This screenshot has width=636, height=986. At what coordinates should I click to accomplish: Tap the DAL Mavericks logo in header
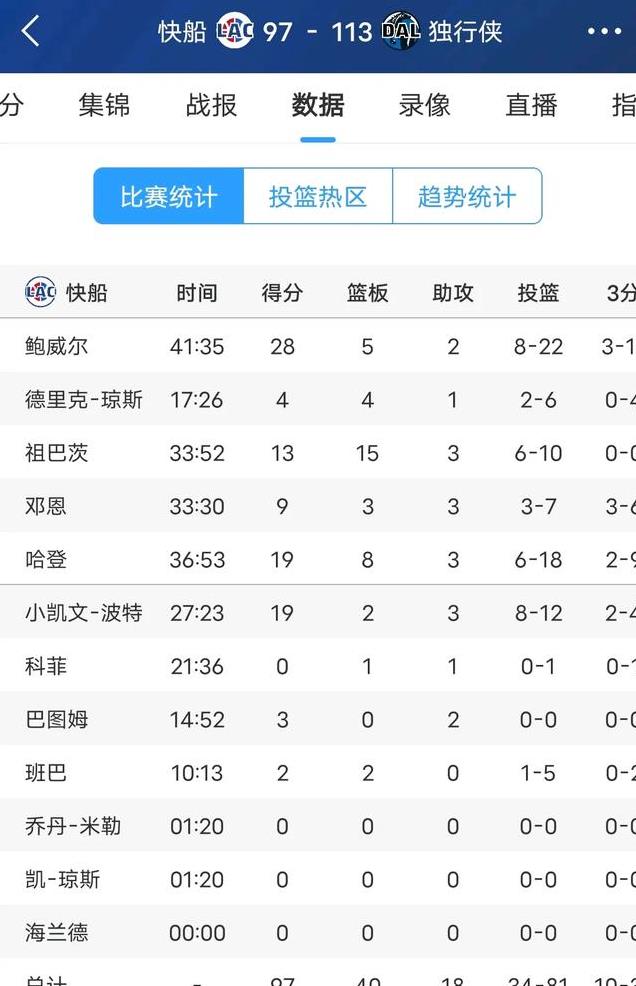tap(400, 30)
